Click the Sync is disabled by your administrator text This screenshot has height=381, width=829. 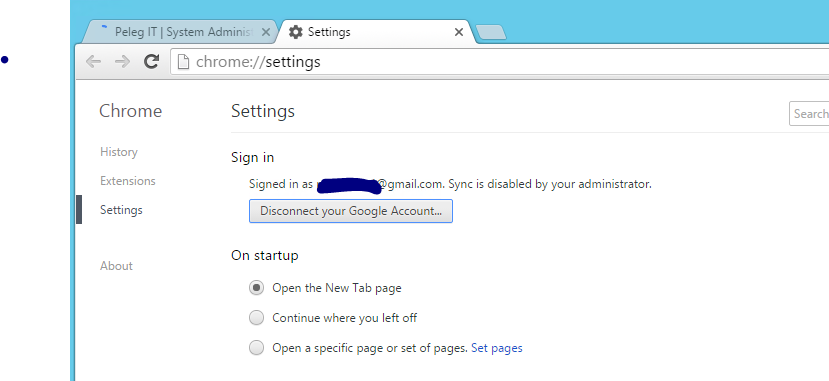550,184
